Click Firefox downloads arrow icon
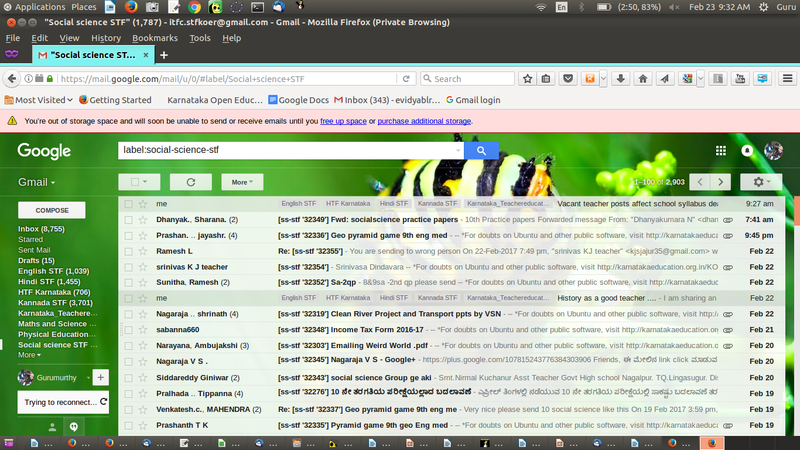Screen dimensions: 800x450 [620, 79]
